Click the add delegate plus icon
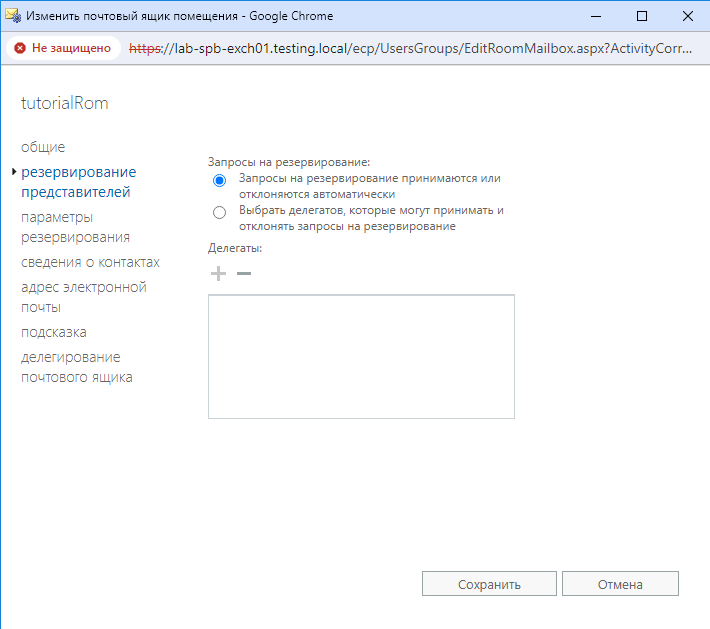710x629 pixels. (219, 274)
